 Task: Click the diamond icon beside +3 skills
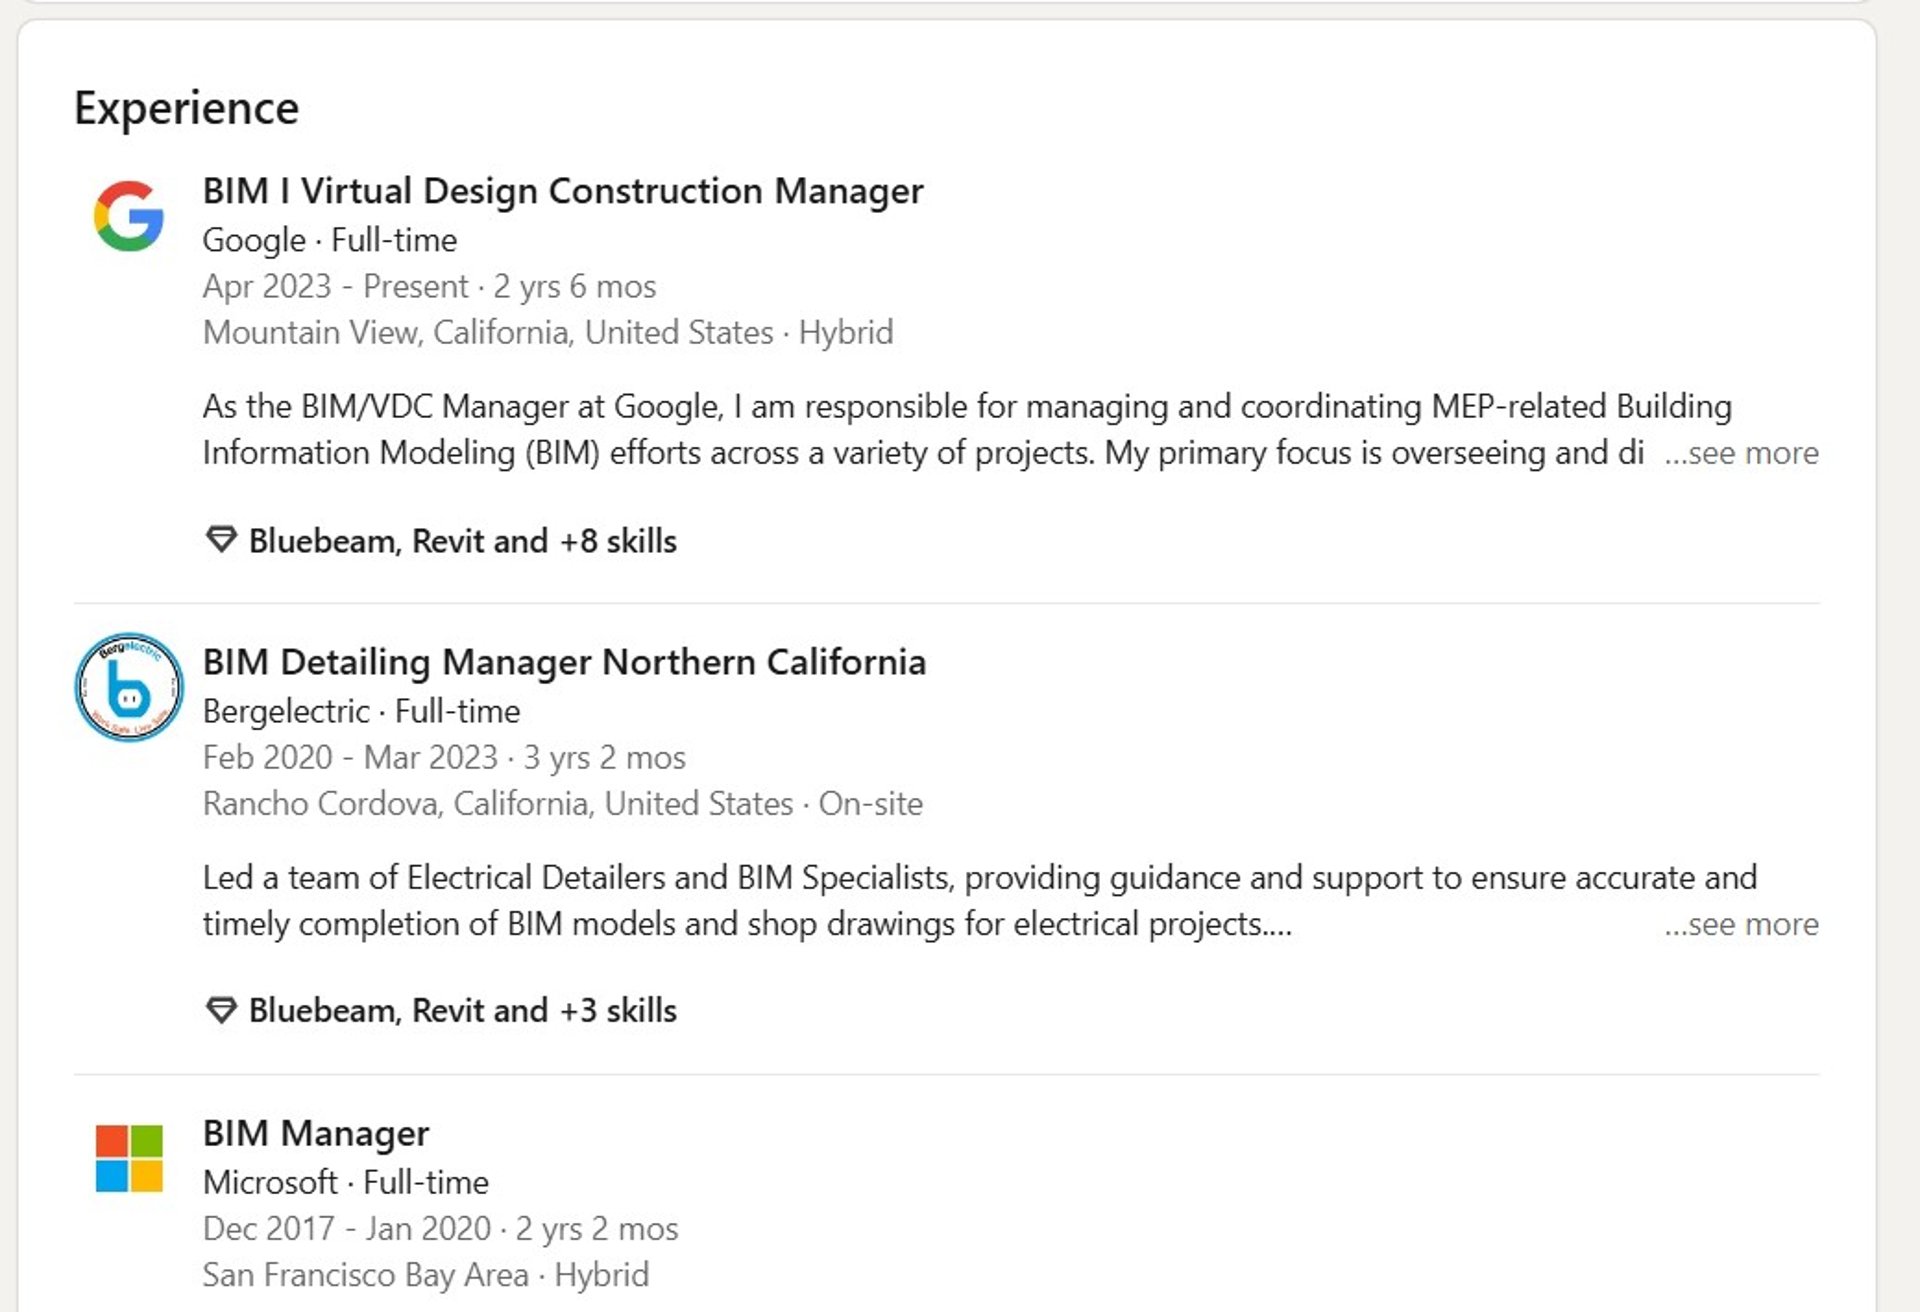pos(221,1010)
